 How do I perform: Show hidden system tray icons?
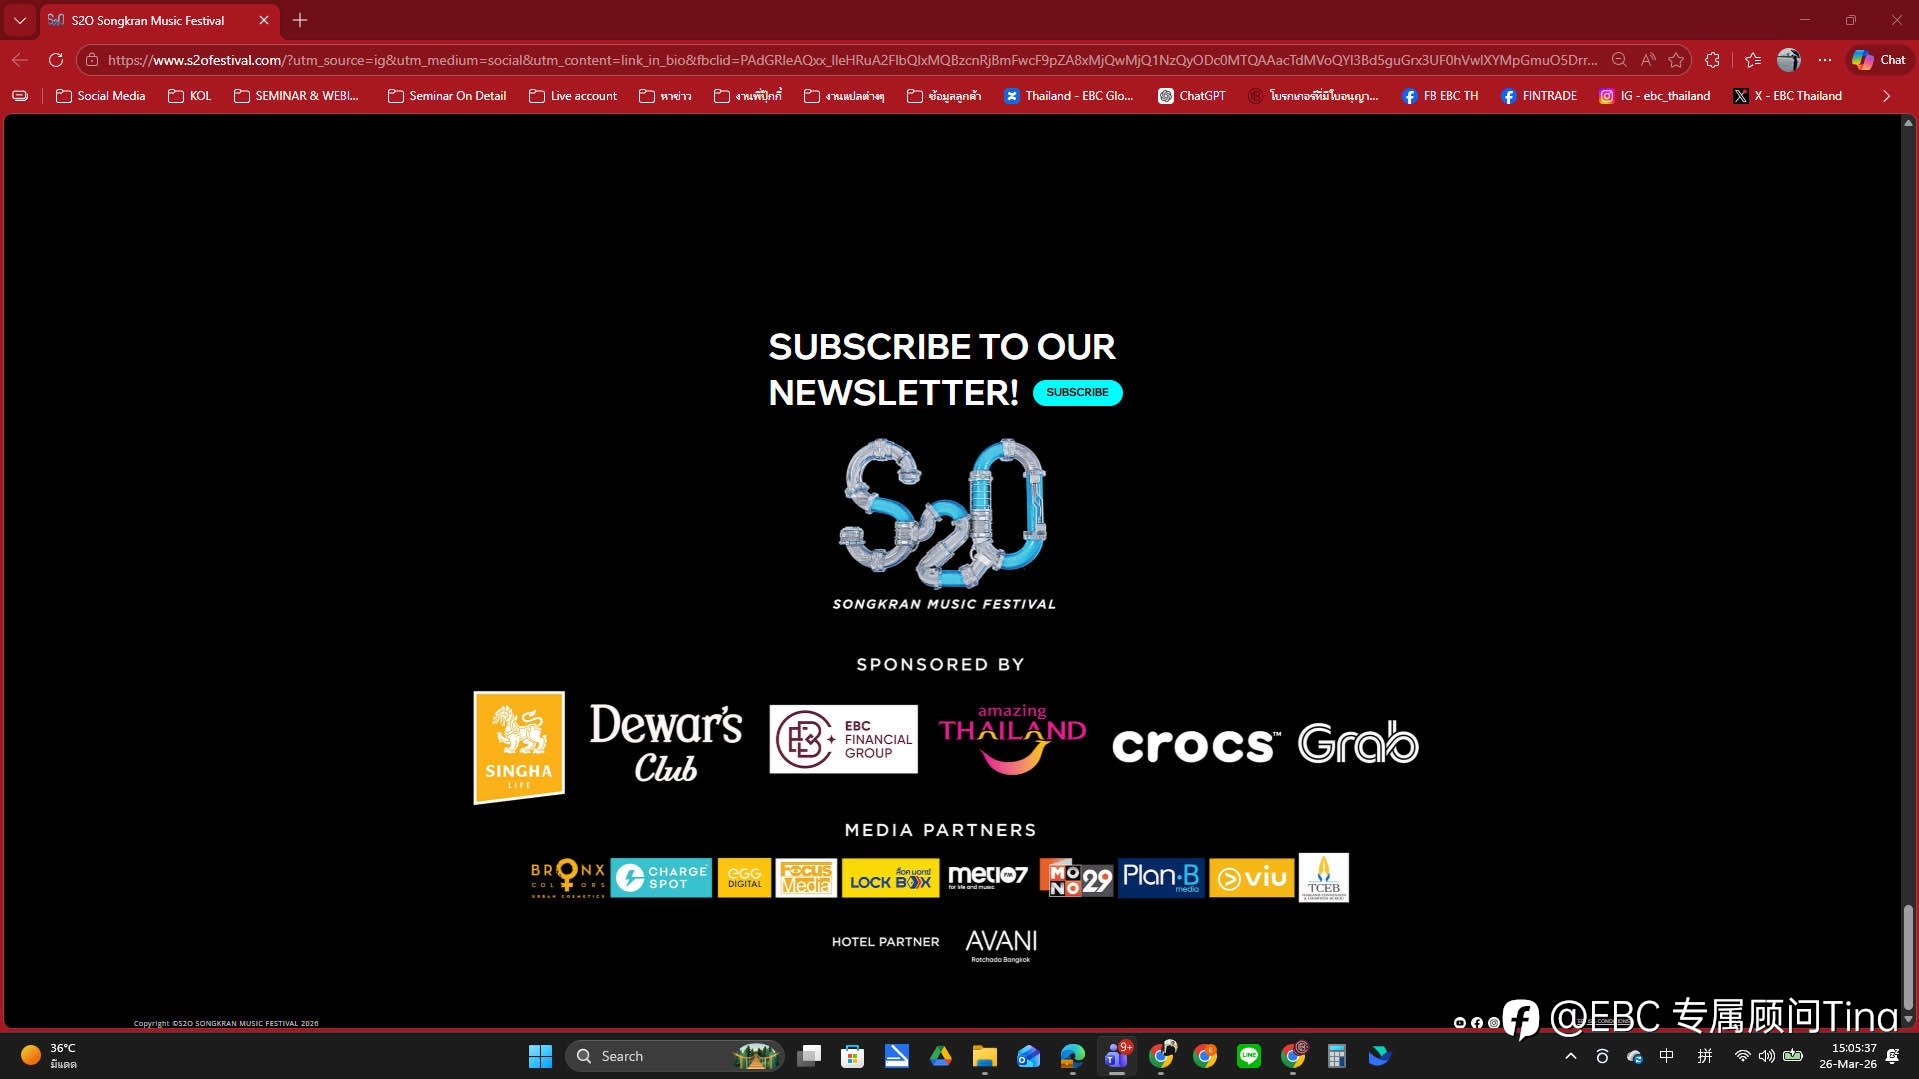(x=1571, y=1056)
